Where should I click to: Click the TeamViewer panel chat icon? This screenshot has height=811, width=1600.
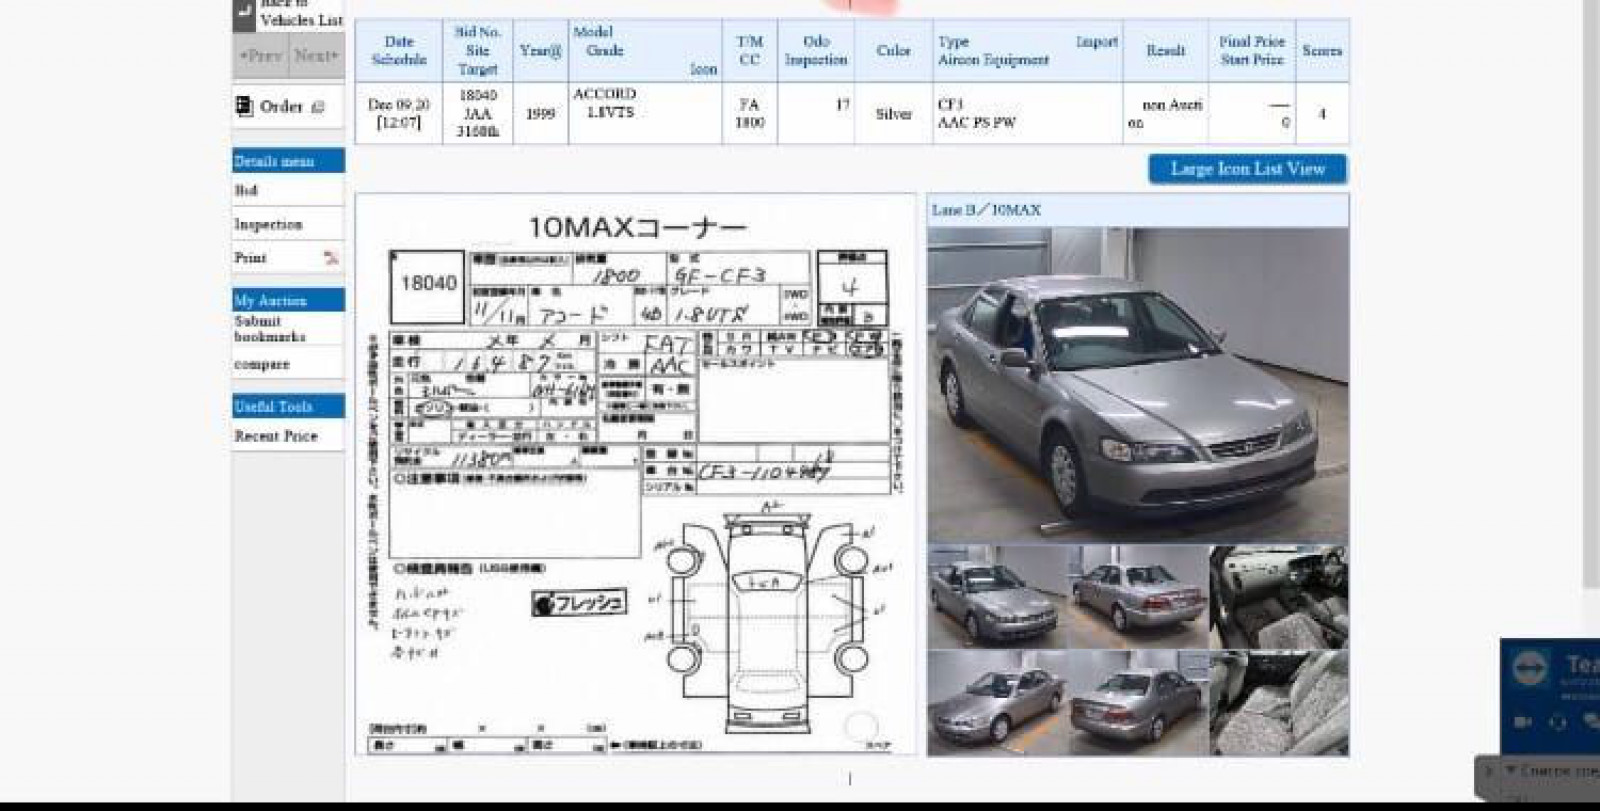1590,721
